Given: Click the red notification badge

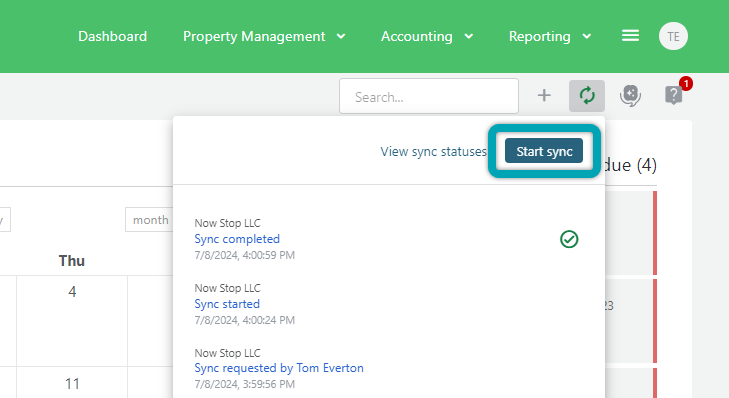Looking at the screenshot, I should pyautogui.click(x=686, y=84).
